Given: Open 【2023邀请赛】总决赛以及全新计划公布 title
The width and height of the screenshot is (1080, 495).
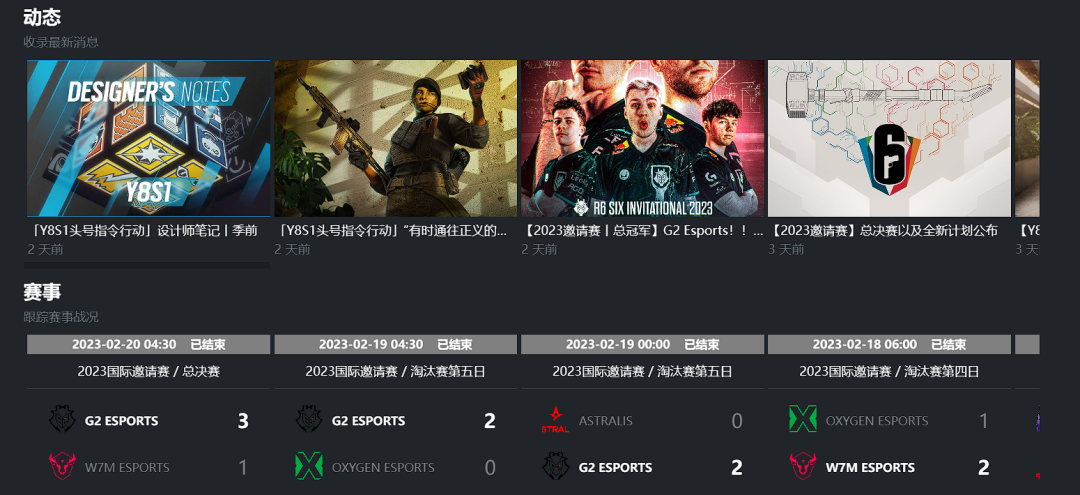Looking at the screenshot, I should pyautogui.click(x=883, y=231).
